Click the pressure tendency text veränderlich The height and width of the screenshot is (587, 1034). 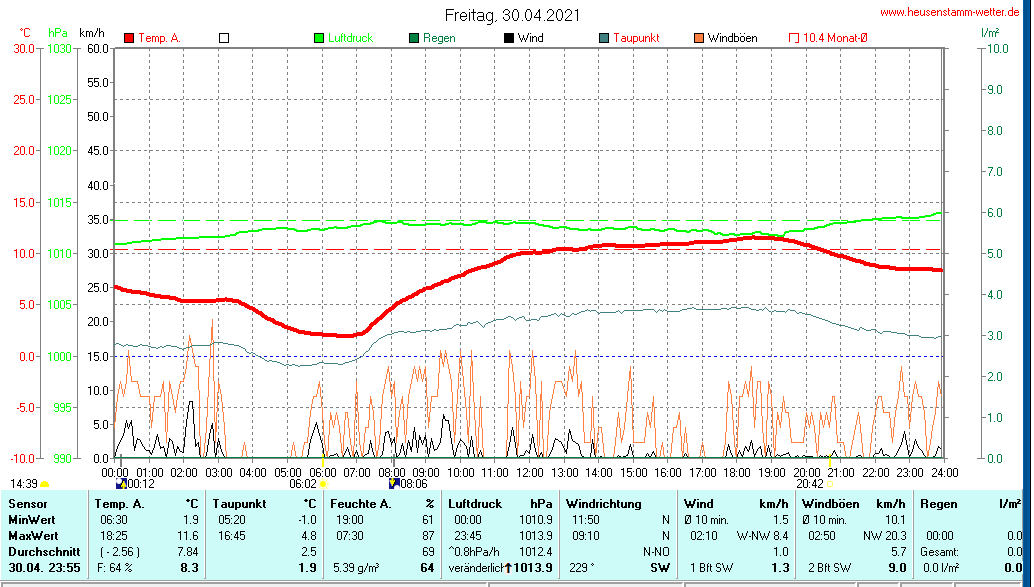click(x=476, y=568)
